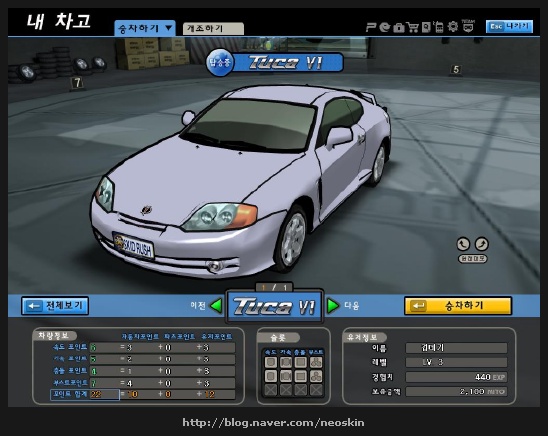Click locked third-row 부스트 slot
The height and width of the screenshot is (436, 548).
point(316,390)
